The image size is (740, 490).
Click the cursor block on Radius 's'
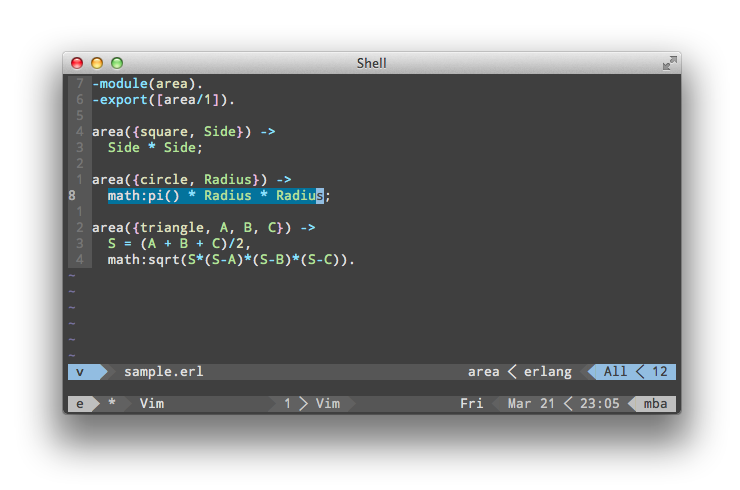click(x=320, y=195)
